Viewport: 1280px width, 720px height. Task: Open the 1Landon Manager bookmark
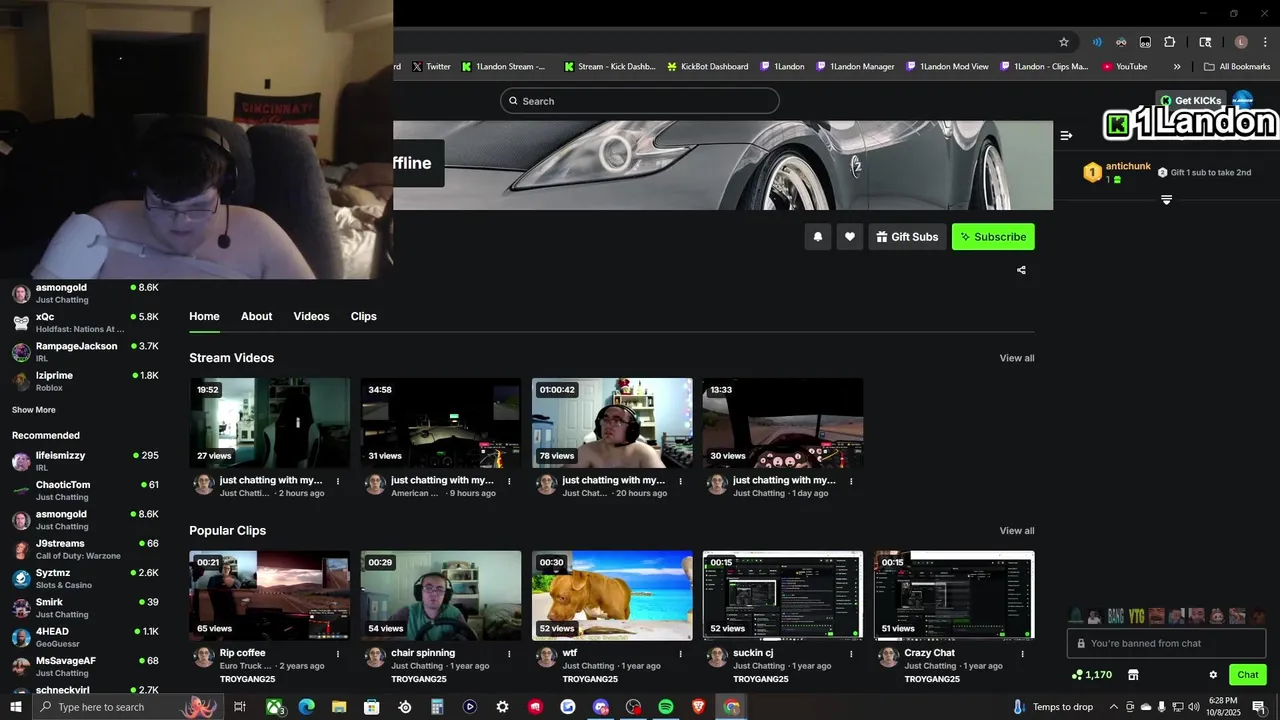[855, 67]
